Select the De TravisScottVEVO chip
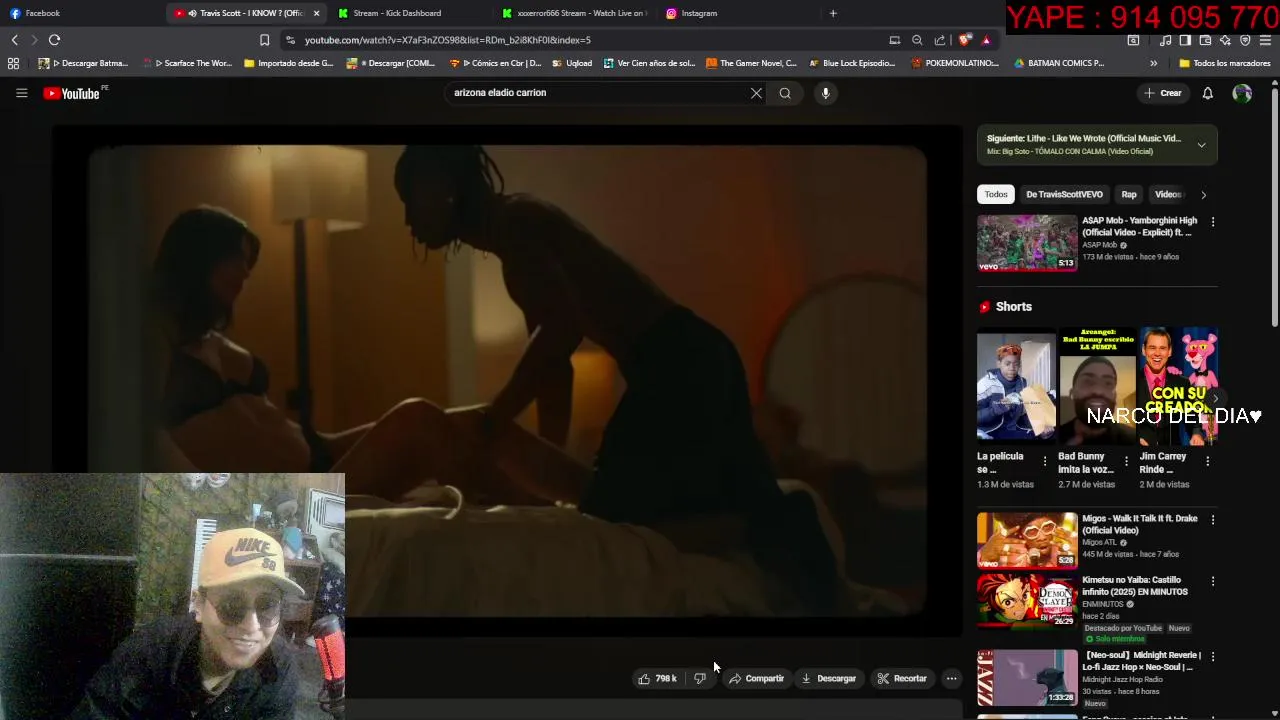The height and width of the screenshot is (720, 1280). (x=1064, y=194)
